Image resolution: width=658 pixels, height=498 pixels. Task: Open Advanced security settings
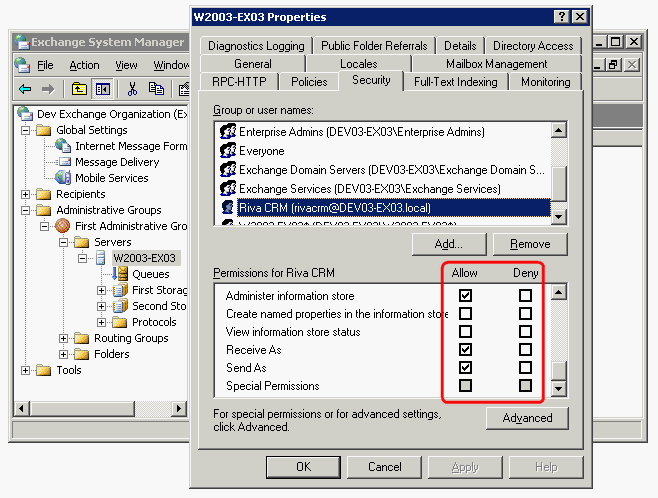(527, 418)
